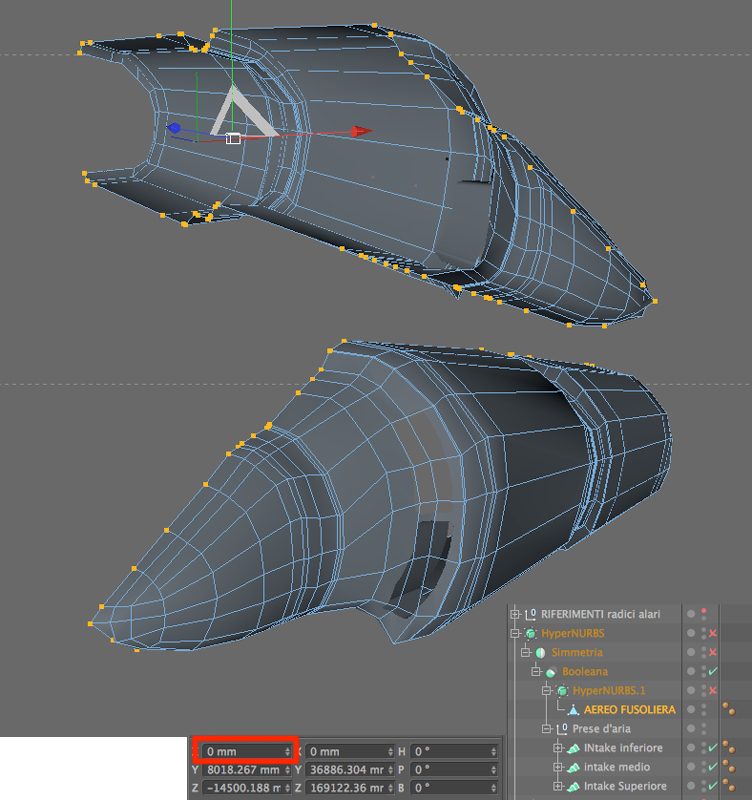The height and width of the screenshot is (800, 752).
Task: Select the HyperNURBS.1 object name
Action: tap(609, 691)
